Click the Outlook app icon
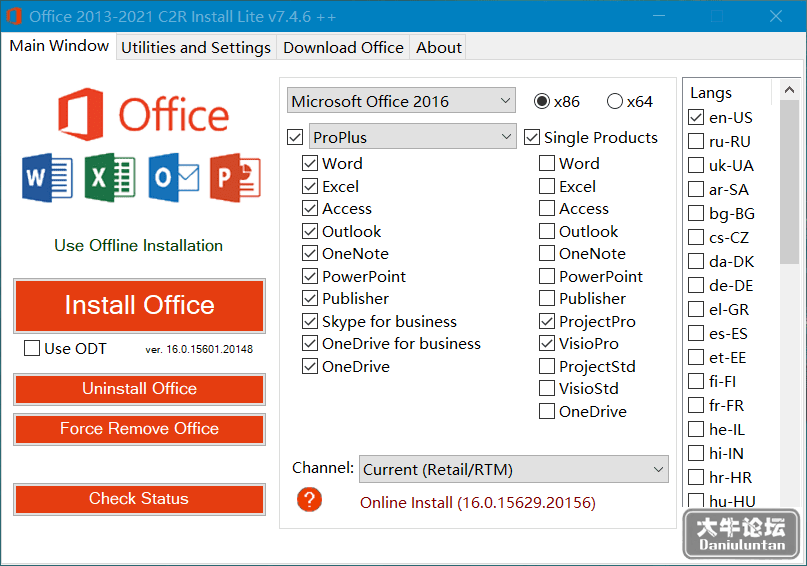Screen dimensions: 807x566 (173, 178)
